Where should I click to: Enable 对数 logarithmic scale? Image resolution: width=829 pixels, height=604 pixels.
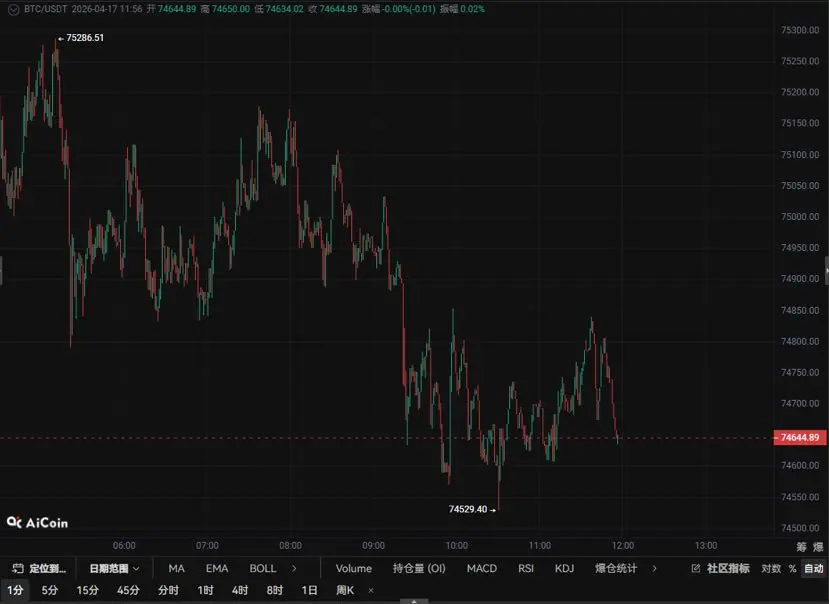[771, 569]
